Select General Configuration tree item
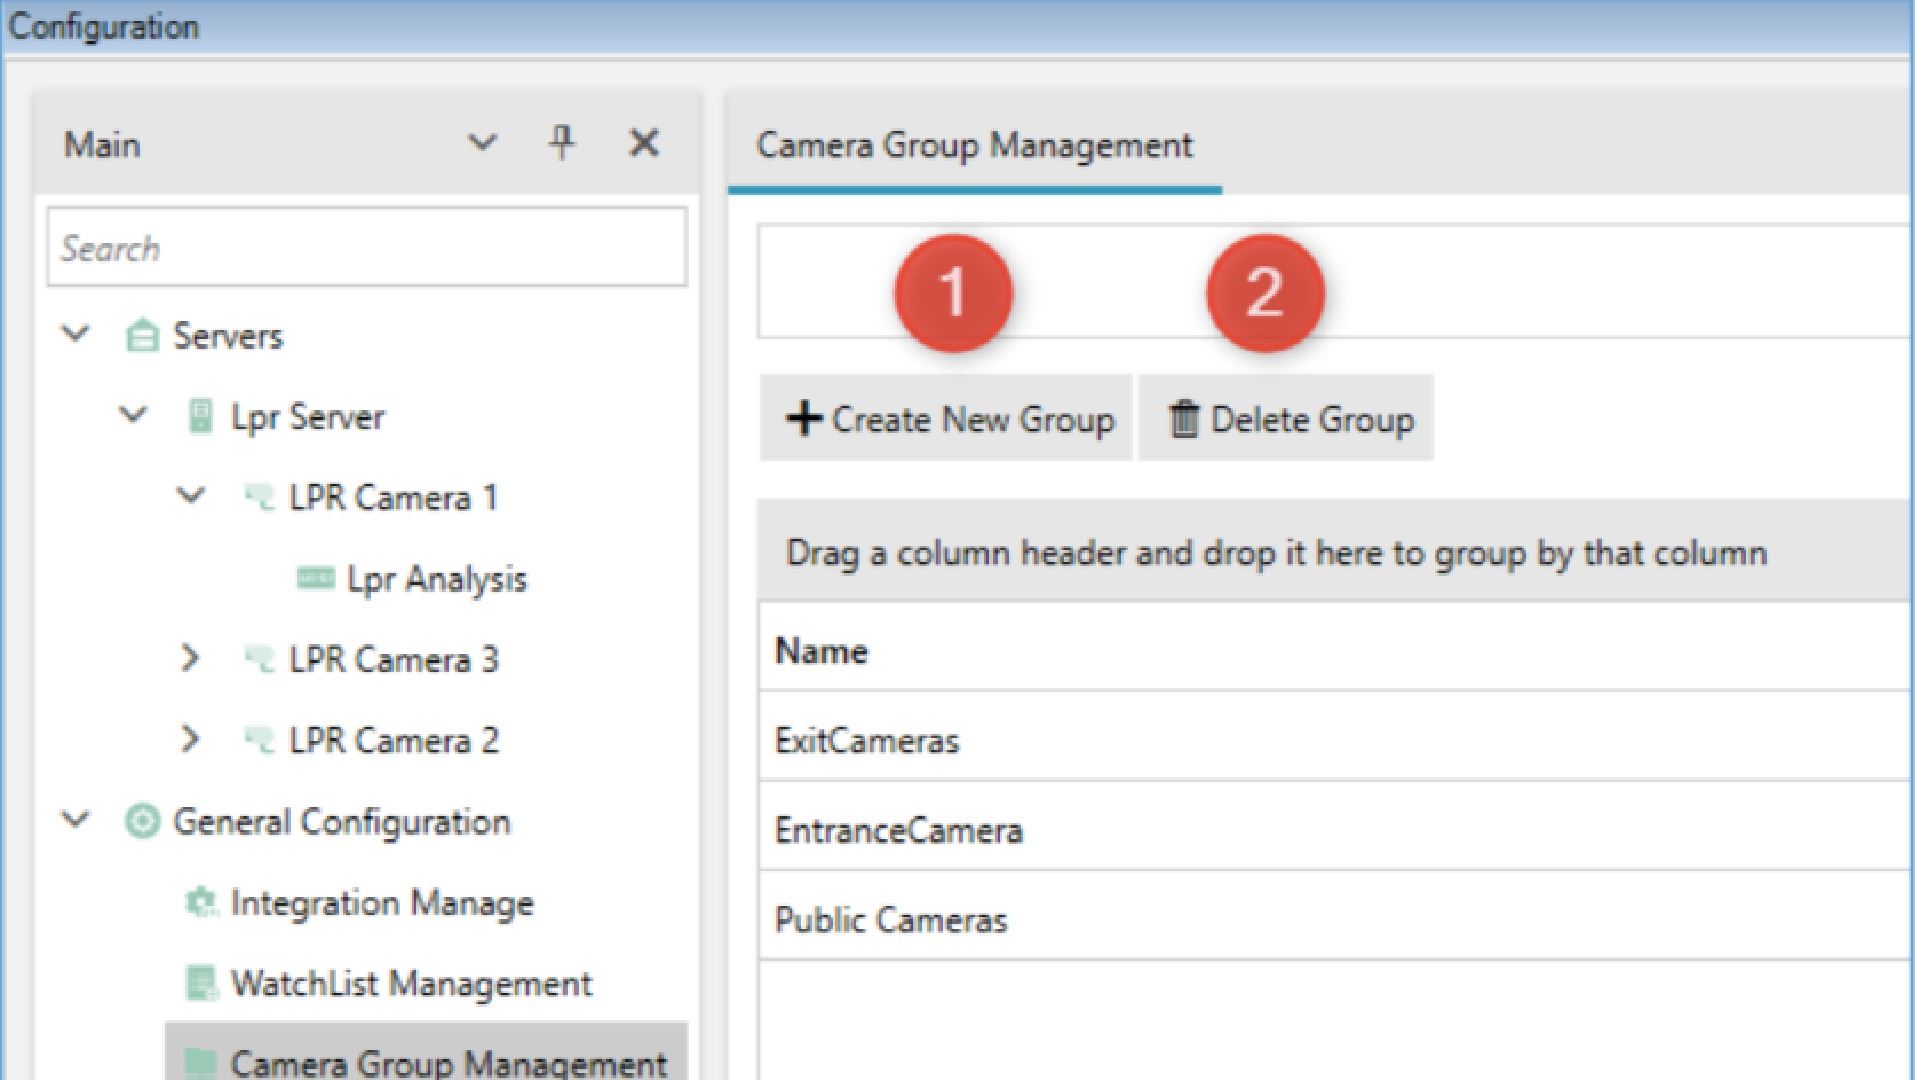The image size is (1920, 1080). click(342, 822)
